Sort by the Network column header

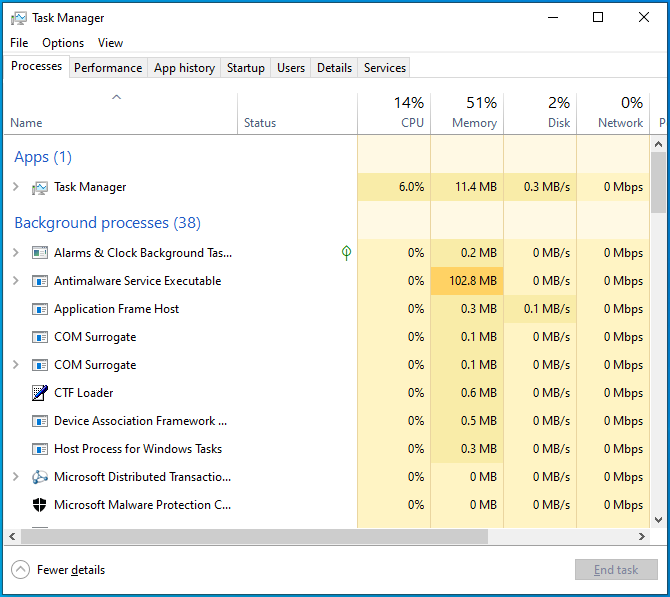coord(613,114)
